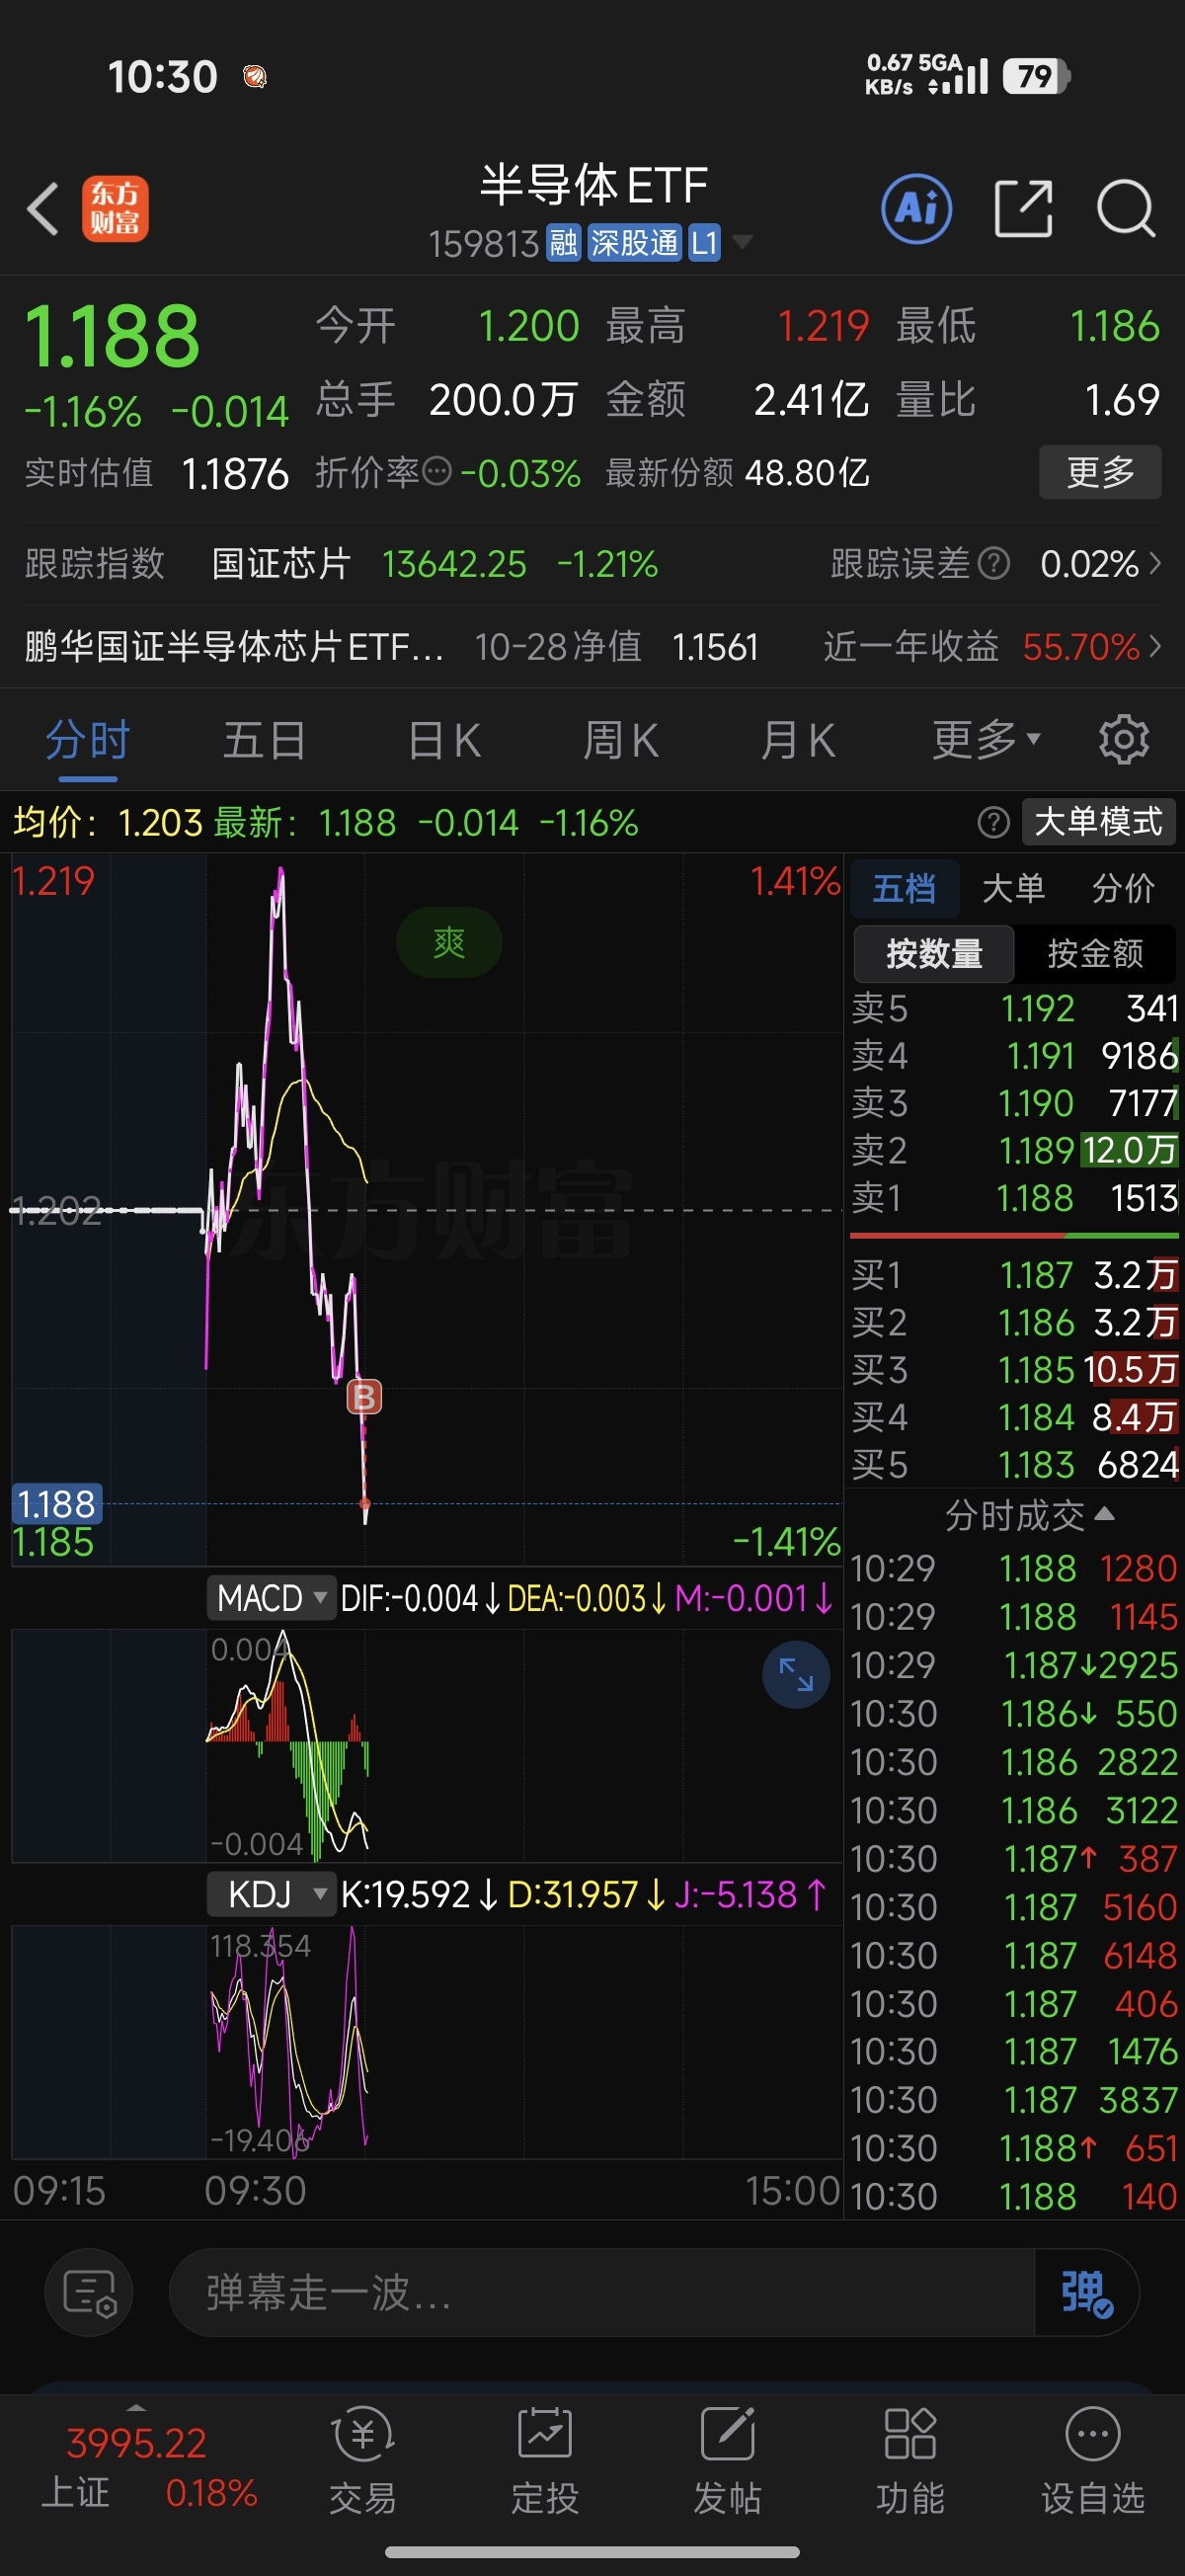Screen dimensions: 1185x2576
Task: Tap the 买1 1.187 order row
Action: (x=1014, y=1275)
